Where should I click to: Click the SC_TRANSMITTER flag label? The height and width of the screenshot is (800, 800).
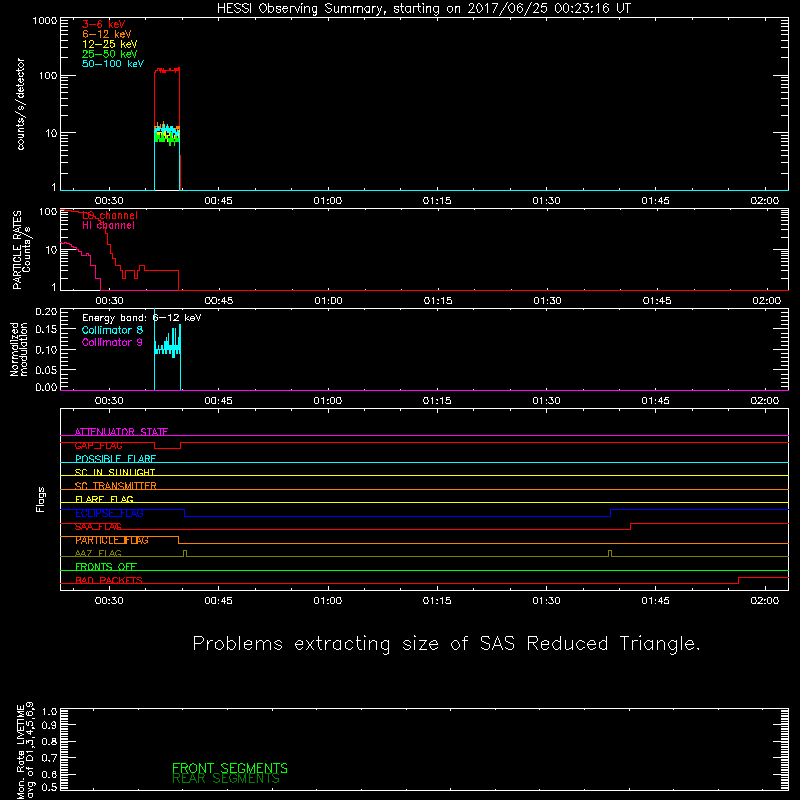click(x=115, y=486)
